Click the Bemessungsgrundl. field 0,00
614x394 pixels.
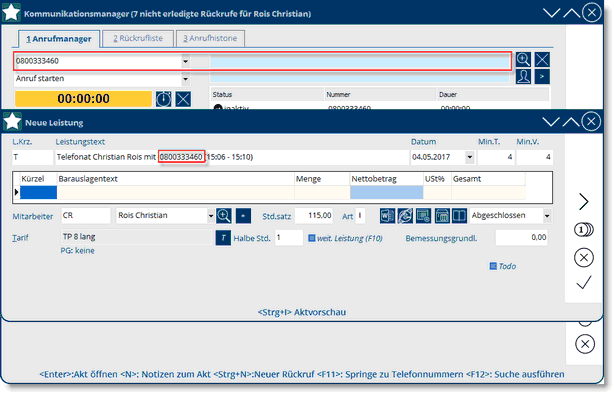[x=522, y=238]
